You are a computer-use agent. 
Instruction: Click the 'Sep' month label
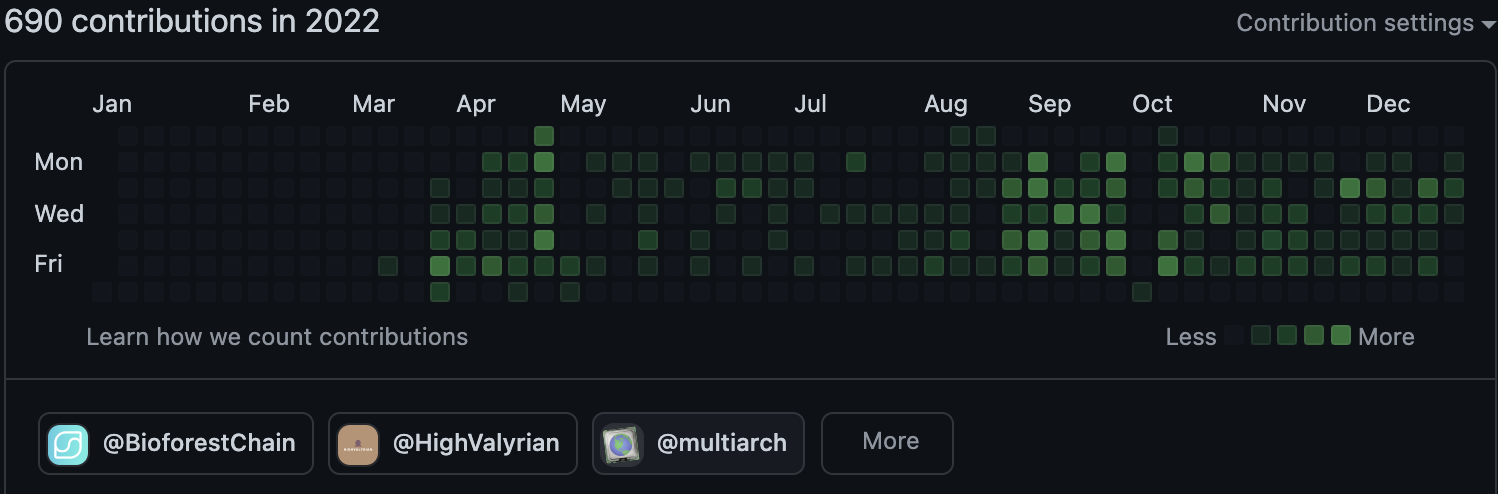[1049, 104]
